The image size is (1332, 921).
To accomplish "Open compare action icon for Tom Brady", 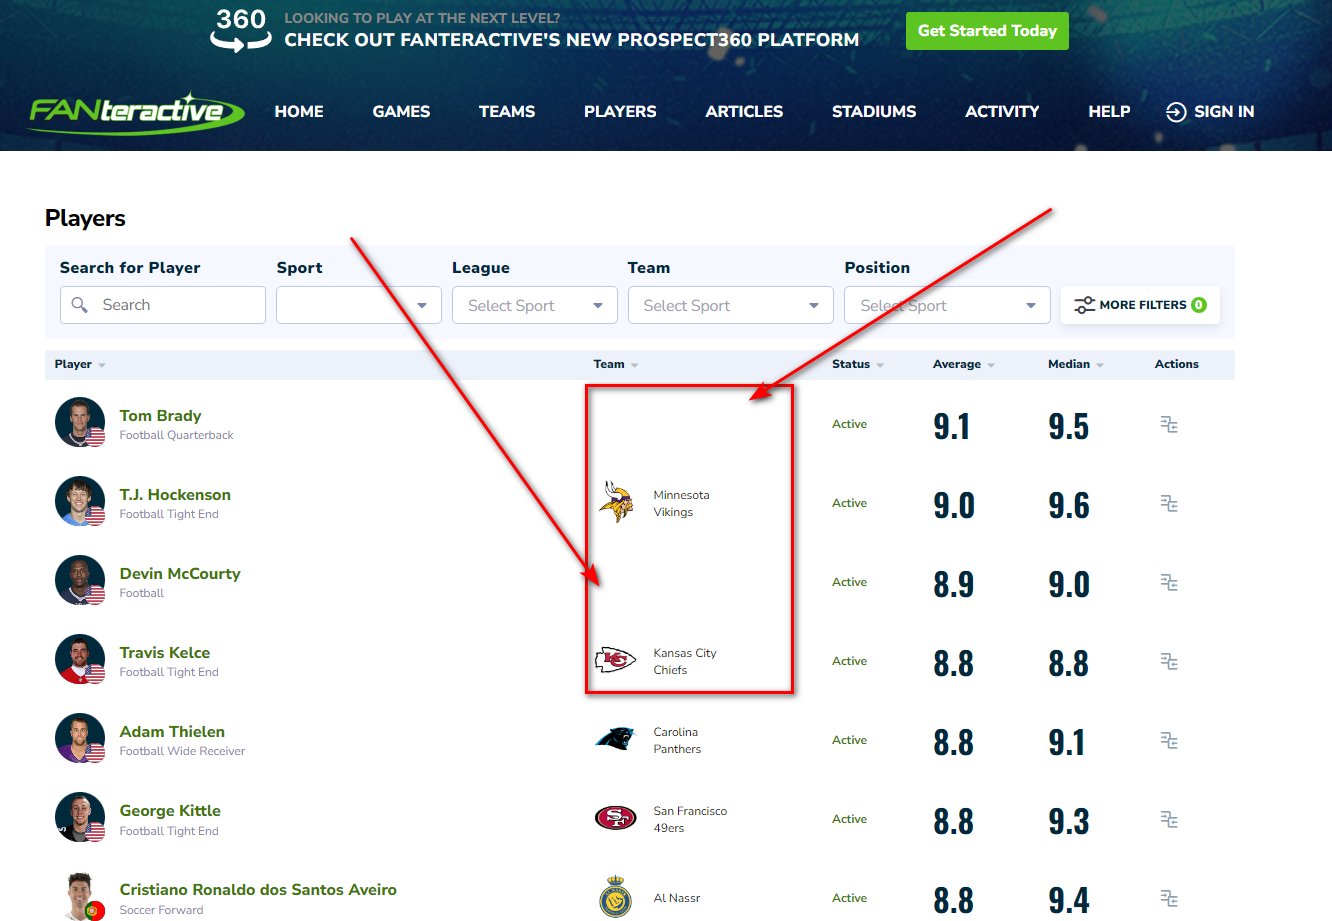I will [x=1169, y=425].
